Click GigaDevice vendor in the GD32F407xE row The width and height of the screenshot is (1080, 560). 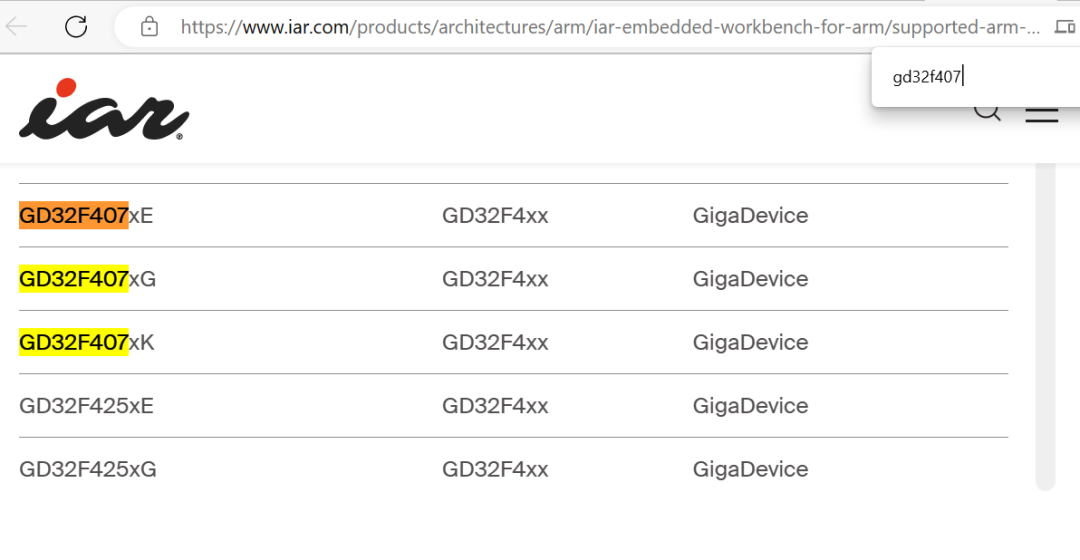(x=750, y=215)
